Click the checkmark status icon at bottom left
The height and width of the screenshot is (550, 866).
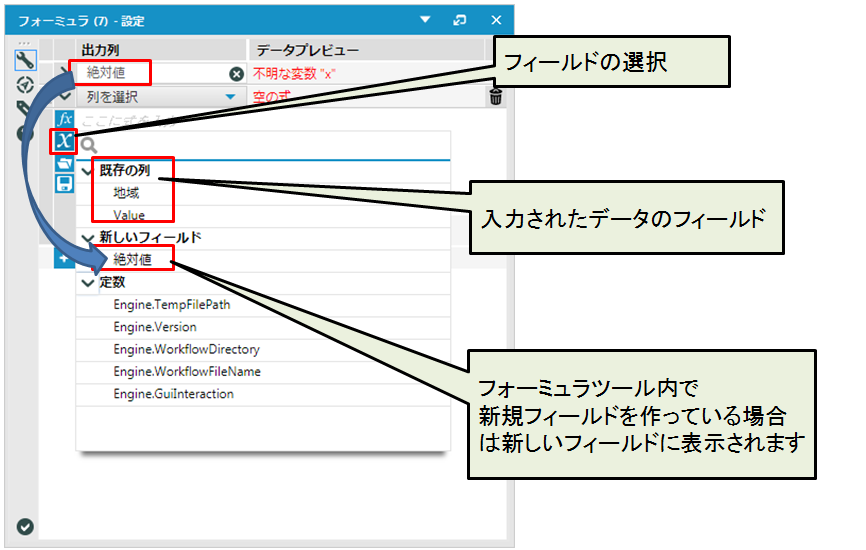pos(25,527)
